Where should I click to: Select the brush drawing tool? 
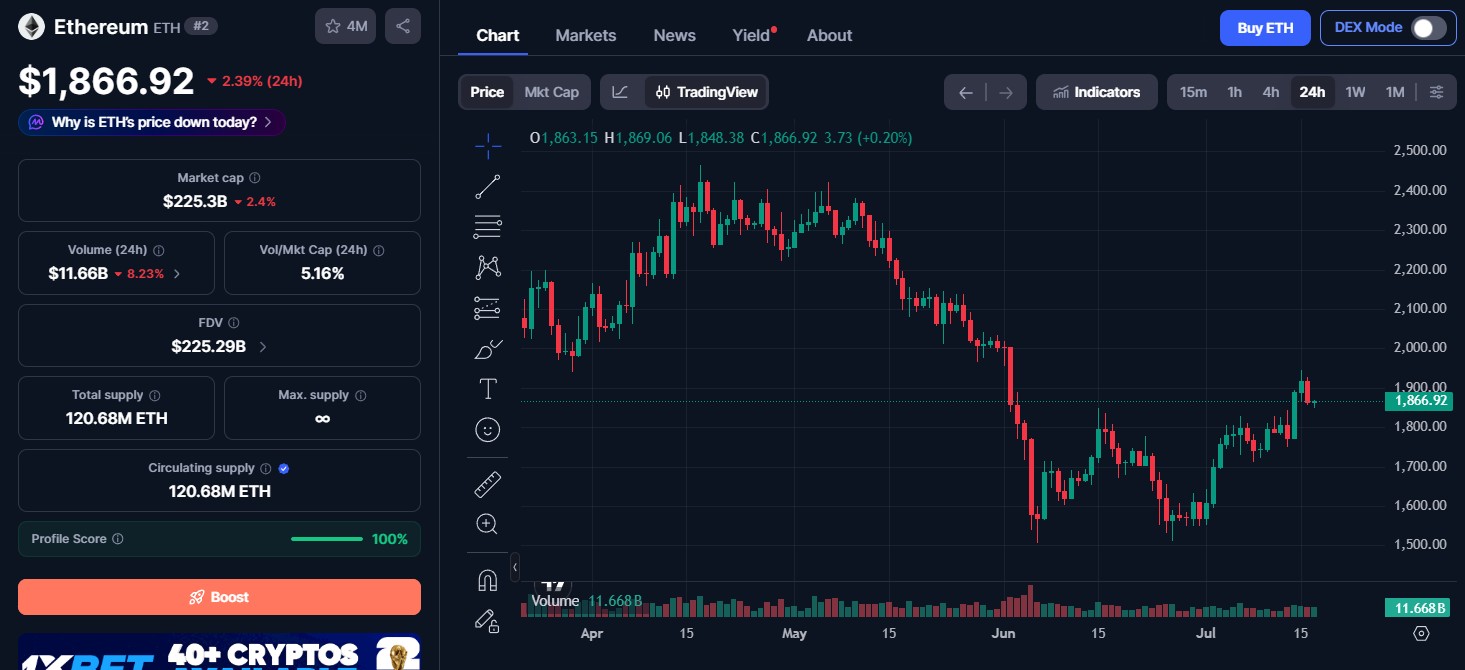point(488,349)
